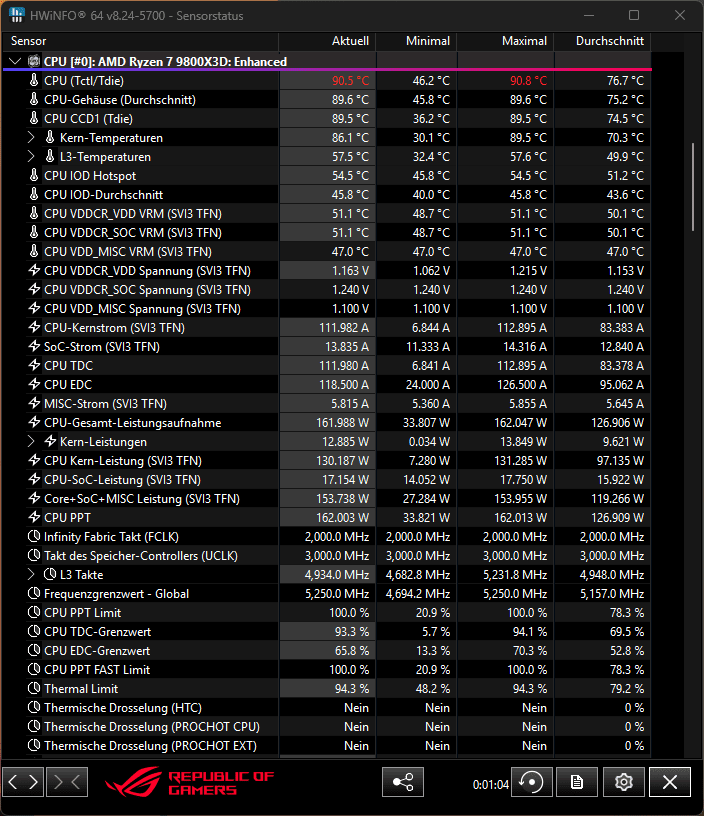Viewport: 704px width, 816px height.
Task: Close the sensor window with bottom X button
Action: (x=670, y=782)
